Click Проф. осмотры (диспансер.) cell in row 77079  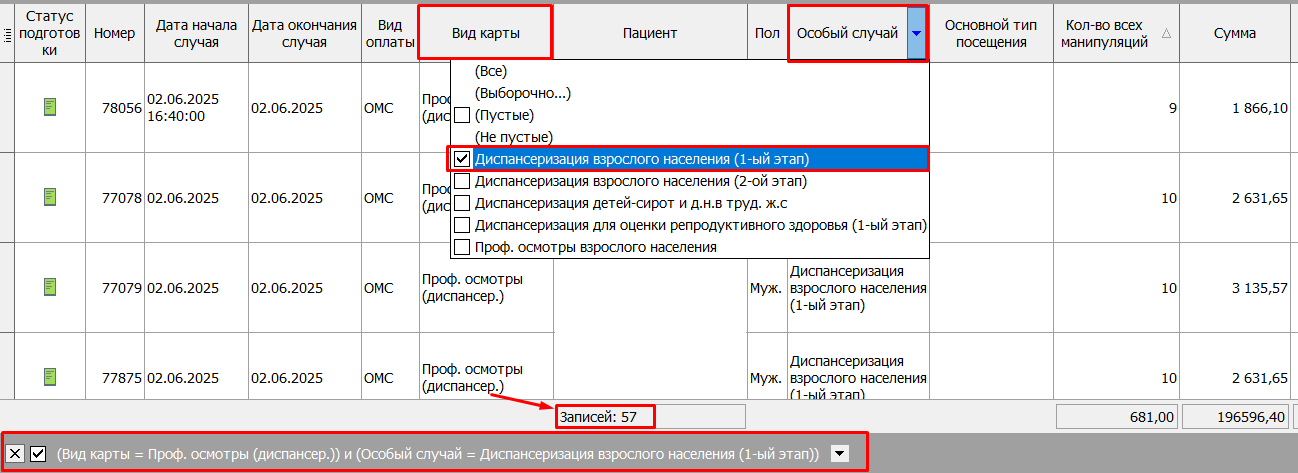(x=485, y=287)
